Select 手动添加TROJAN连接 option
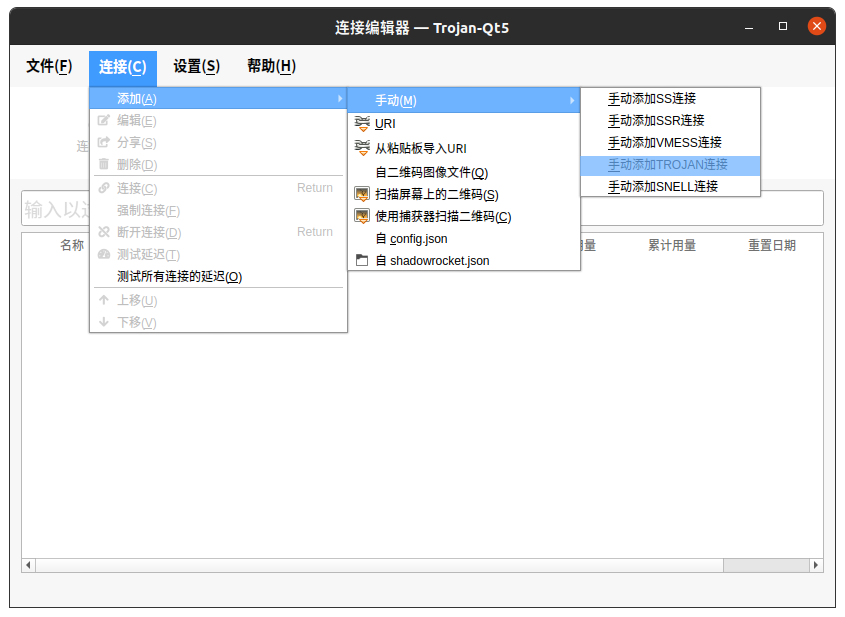845x617 pixels. pyautogui.click(x=670, y=165)
